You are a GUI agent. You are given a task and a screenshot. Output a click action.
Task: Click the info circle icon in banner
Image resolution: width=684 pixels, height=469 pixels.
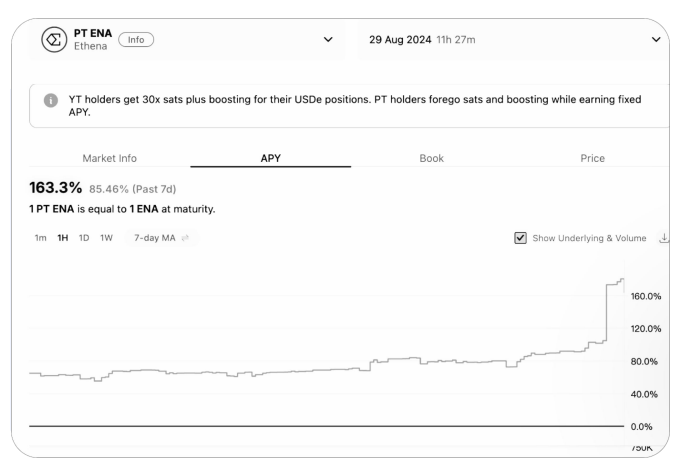tap(51, 100)
